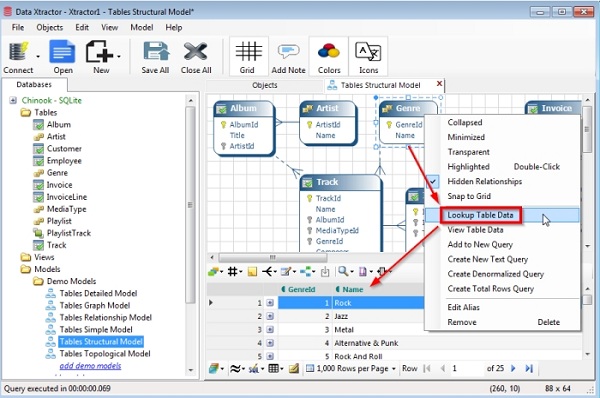Screen dimensions: 600x398
Task: Close the Tables Structural Model tab
Action: pyautogui.click(x=439, y=83)
